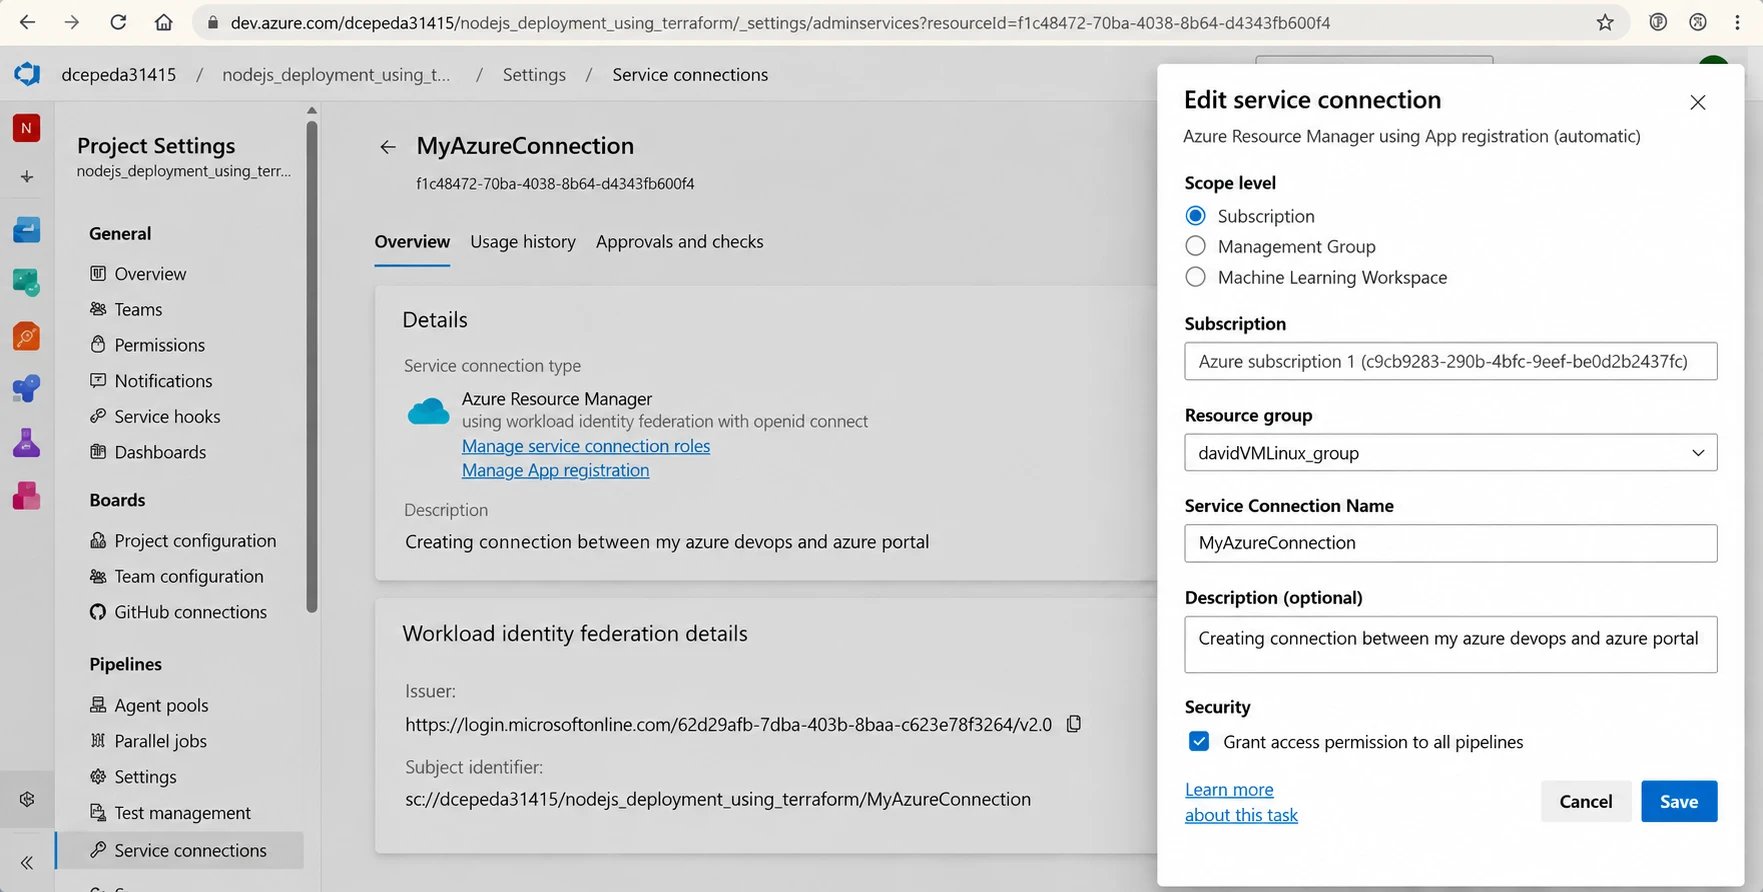Click the plus icon below project avatar
This screenshot has height=892, width=1763.
(x=27, y=177)
